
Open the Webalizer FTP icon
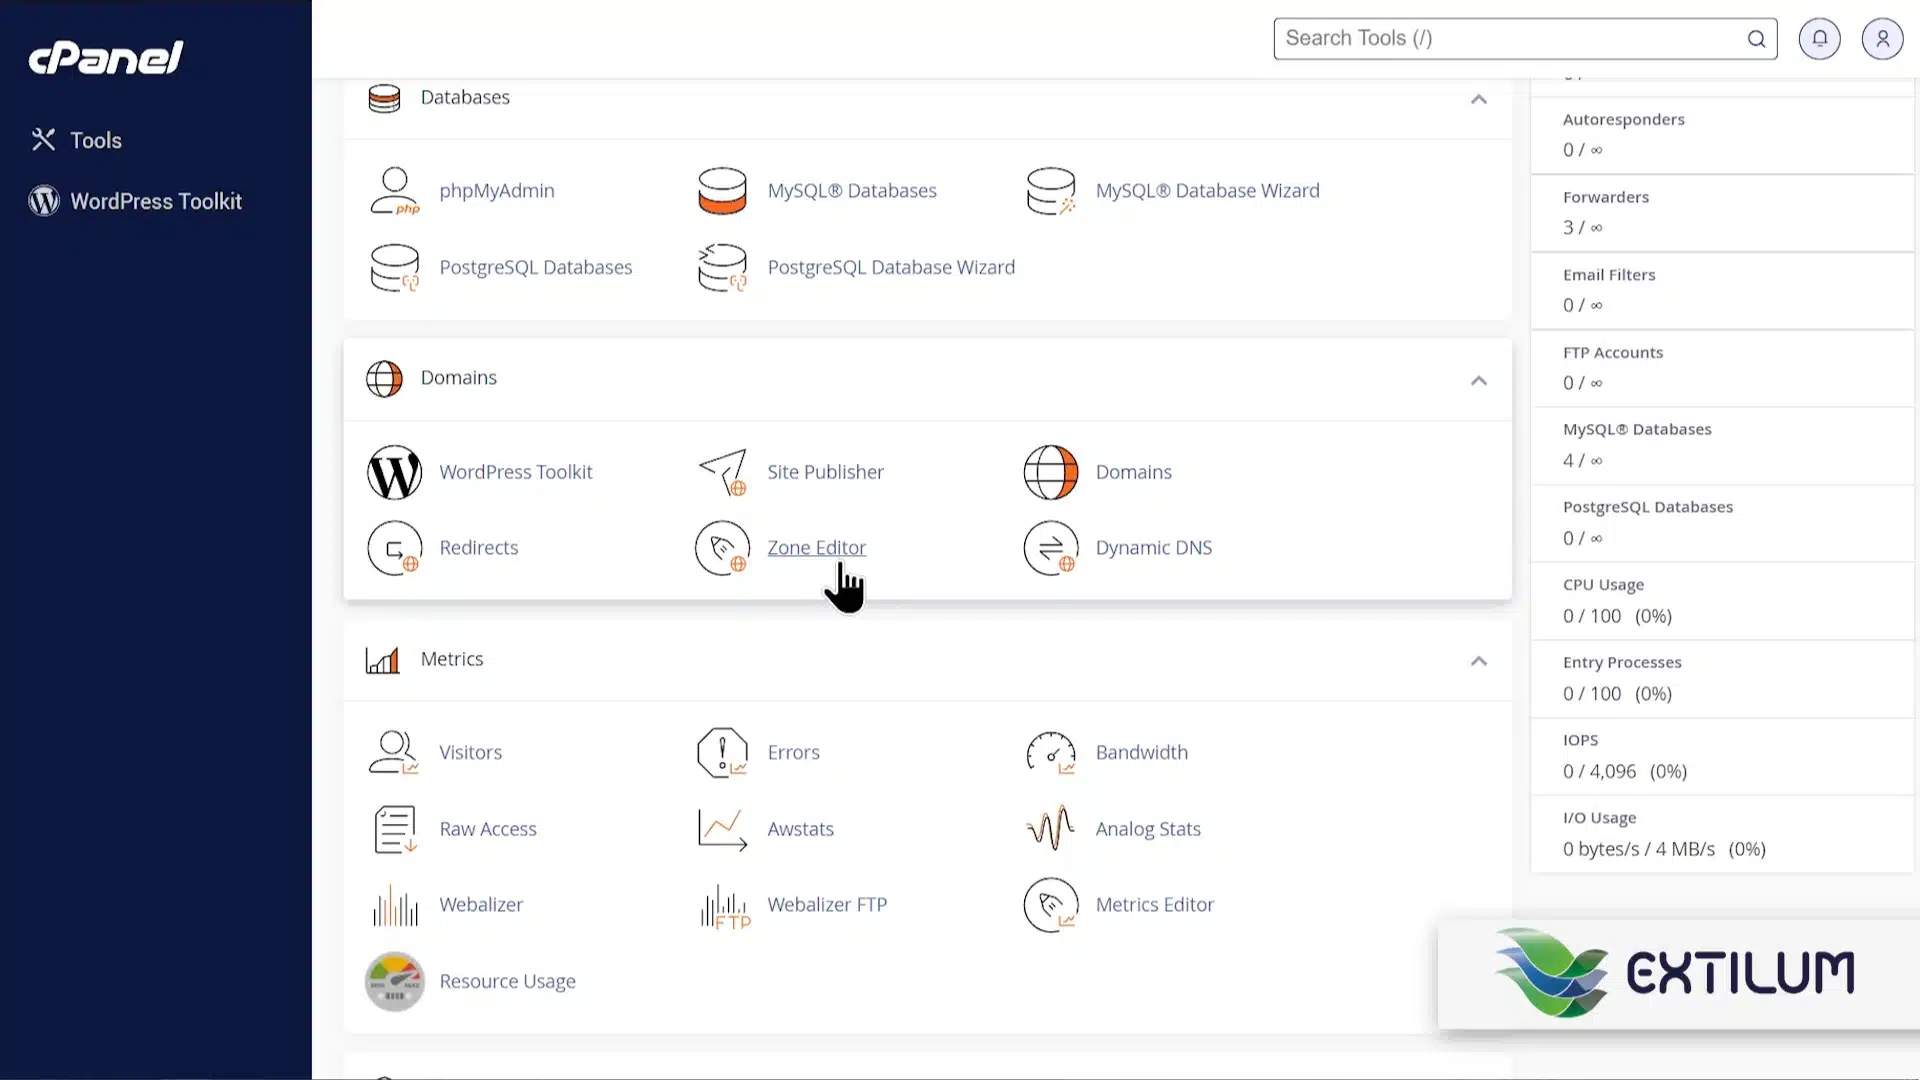tap(725, 906)
